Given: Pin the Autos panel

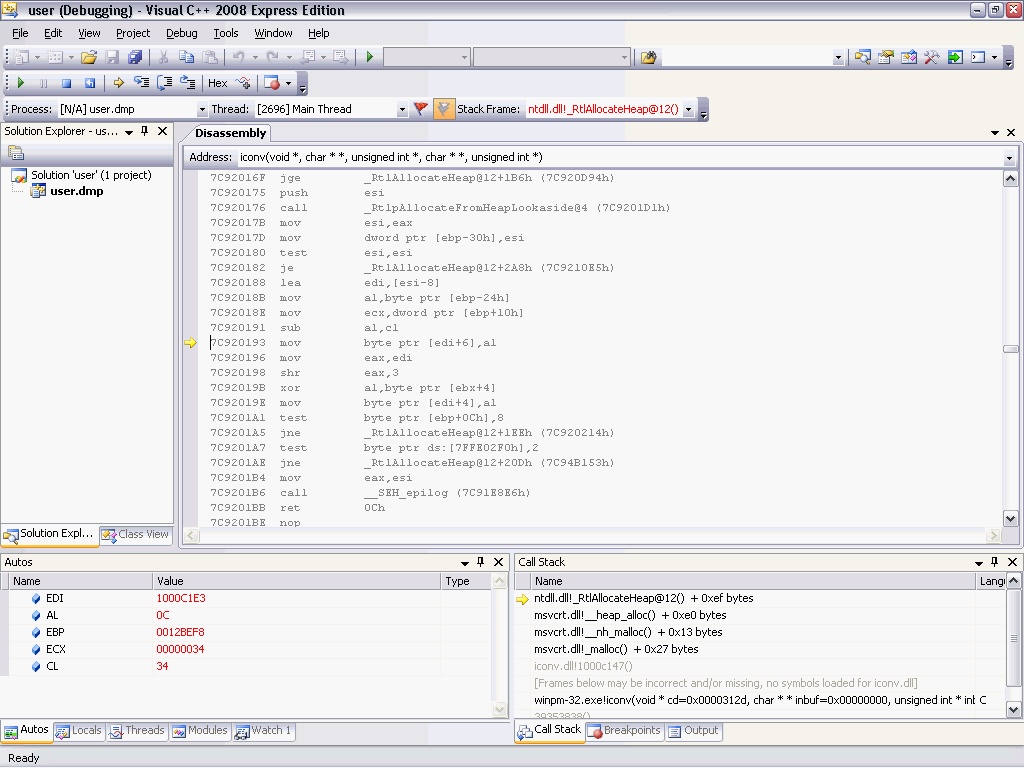Looking at the screenshot, I should pos(481,562).
